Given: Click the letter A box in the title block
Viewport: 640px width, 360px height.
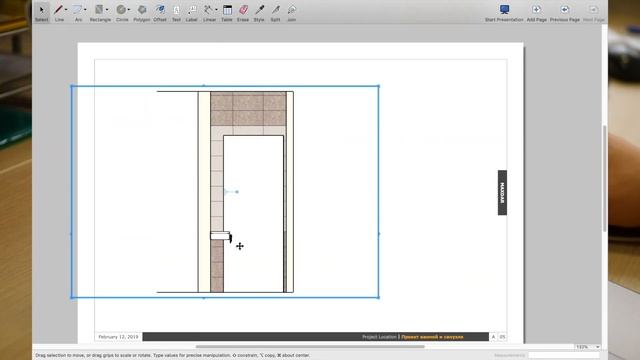Looking at the screenshot, I should (493, 337).
